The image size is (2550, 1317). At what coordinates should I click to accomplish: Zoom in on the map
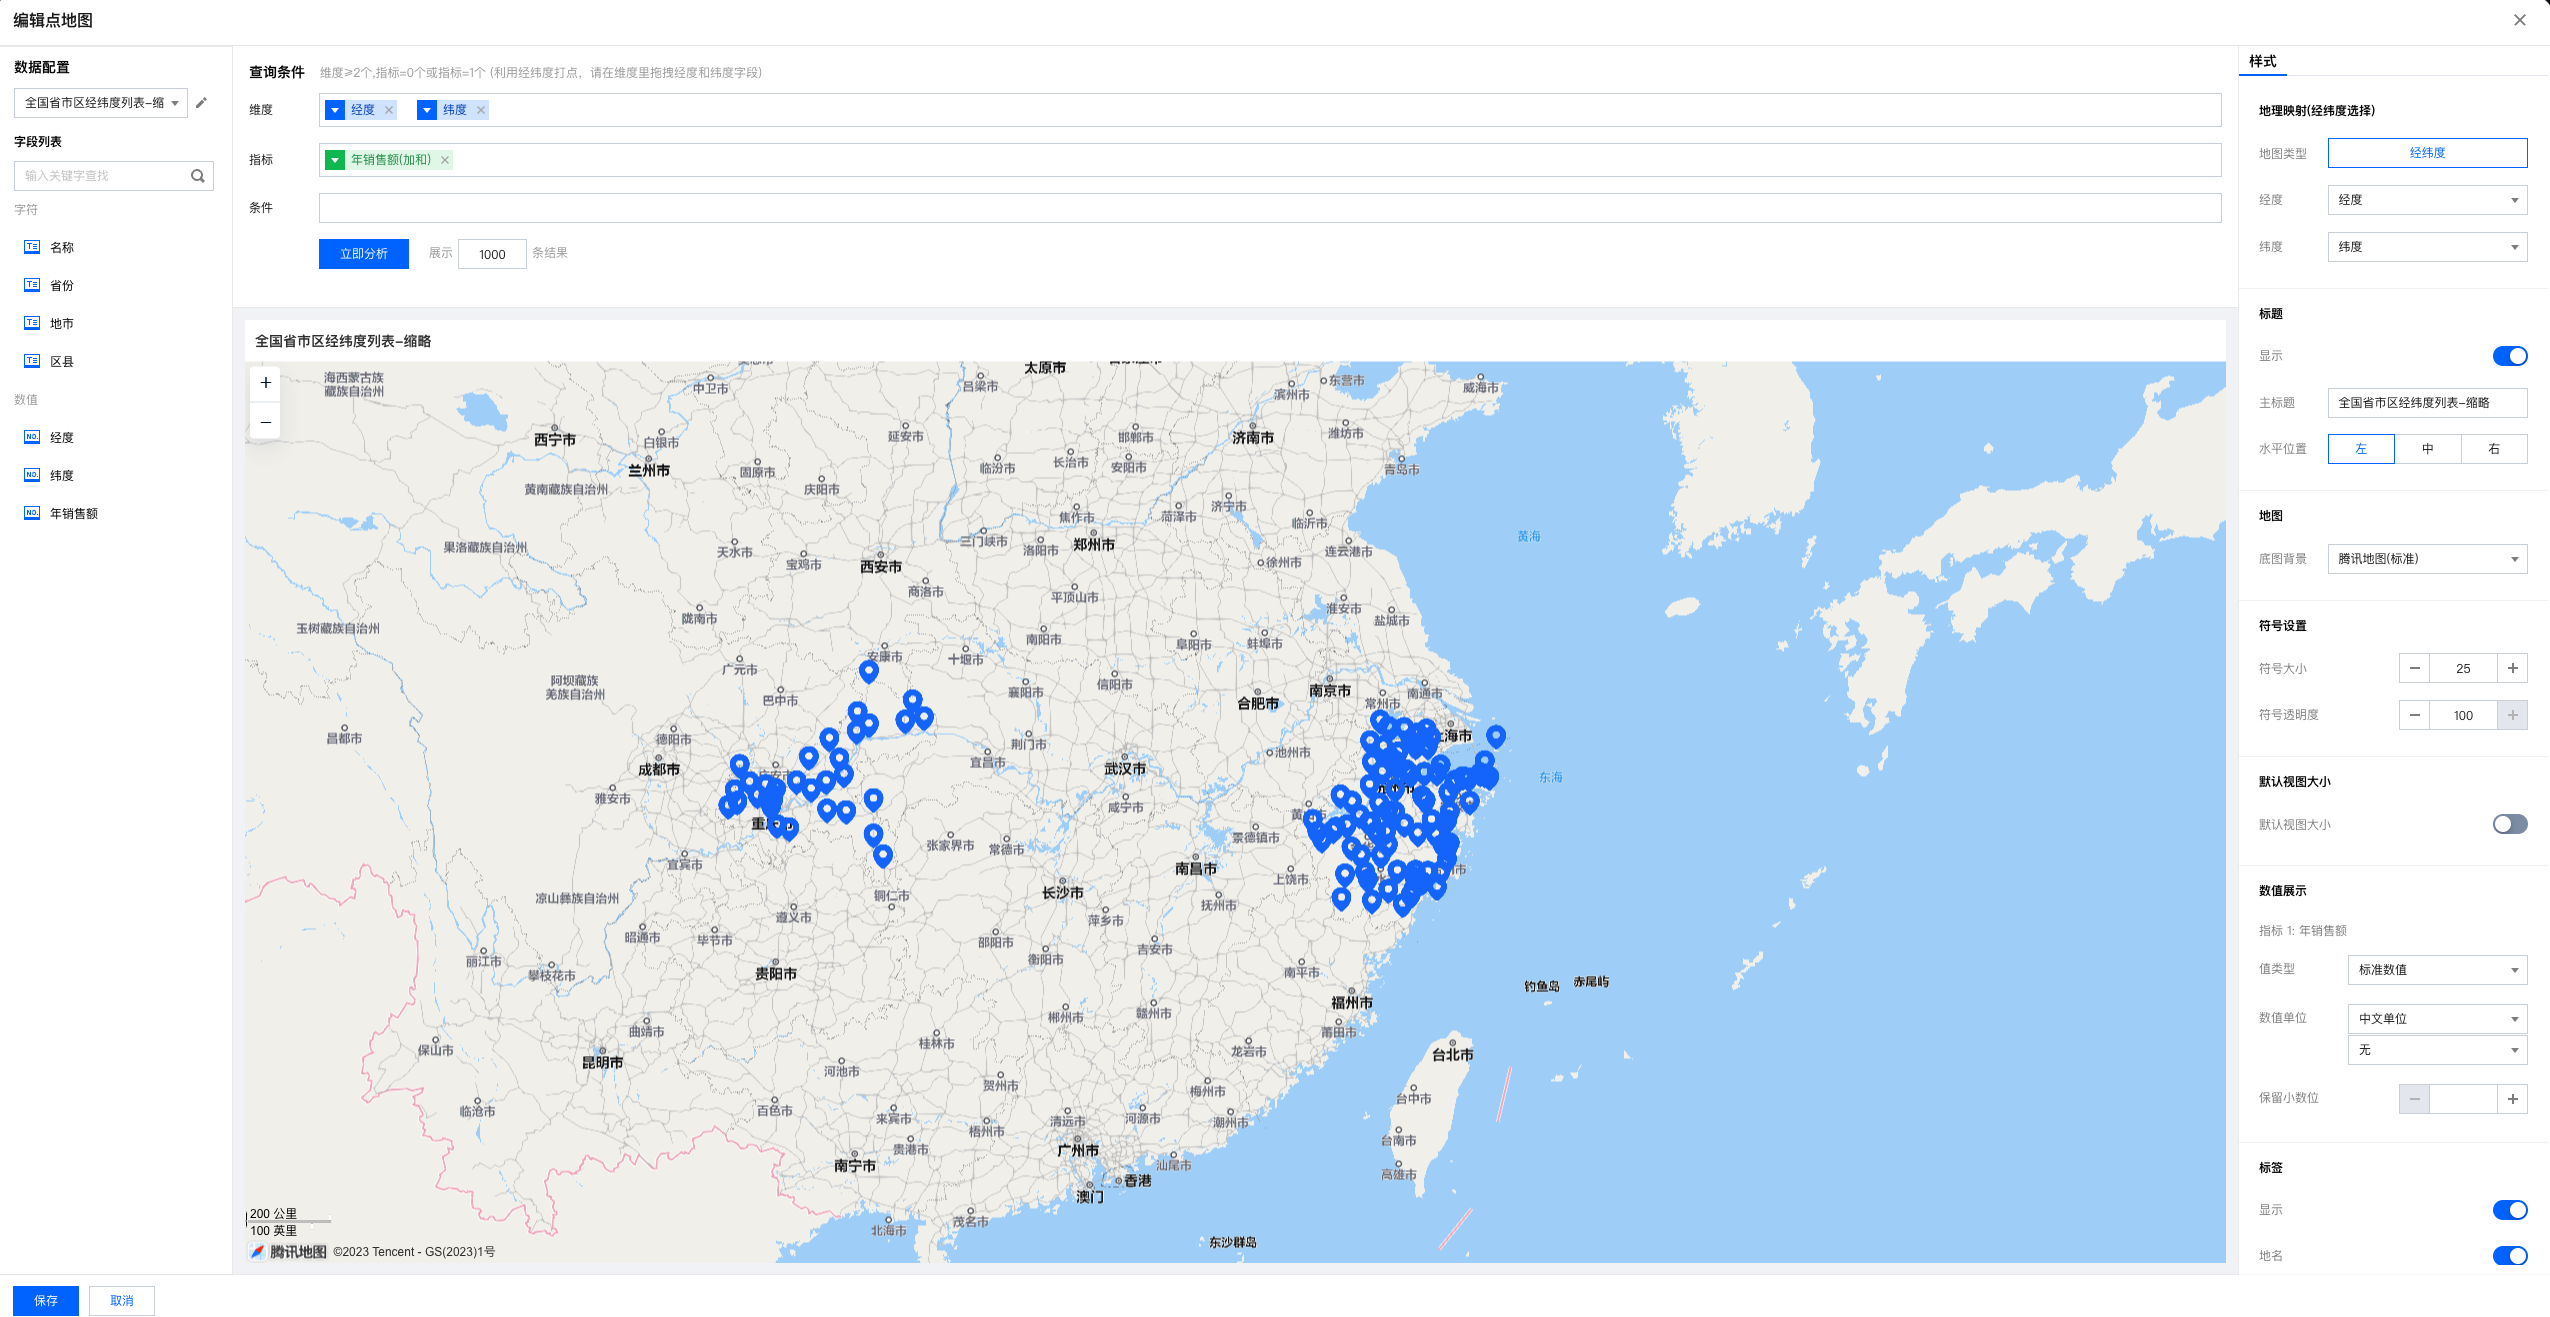click(x=265, y=383)
